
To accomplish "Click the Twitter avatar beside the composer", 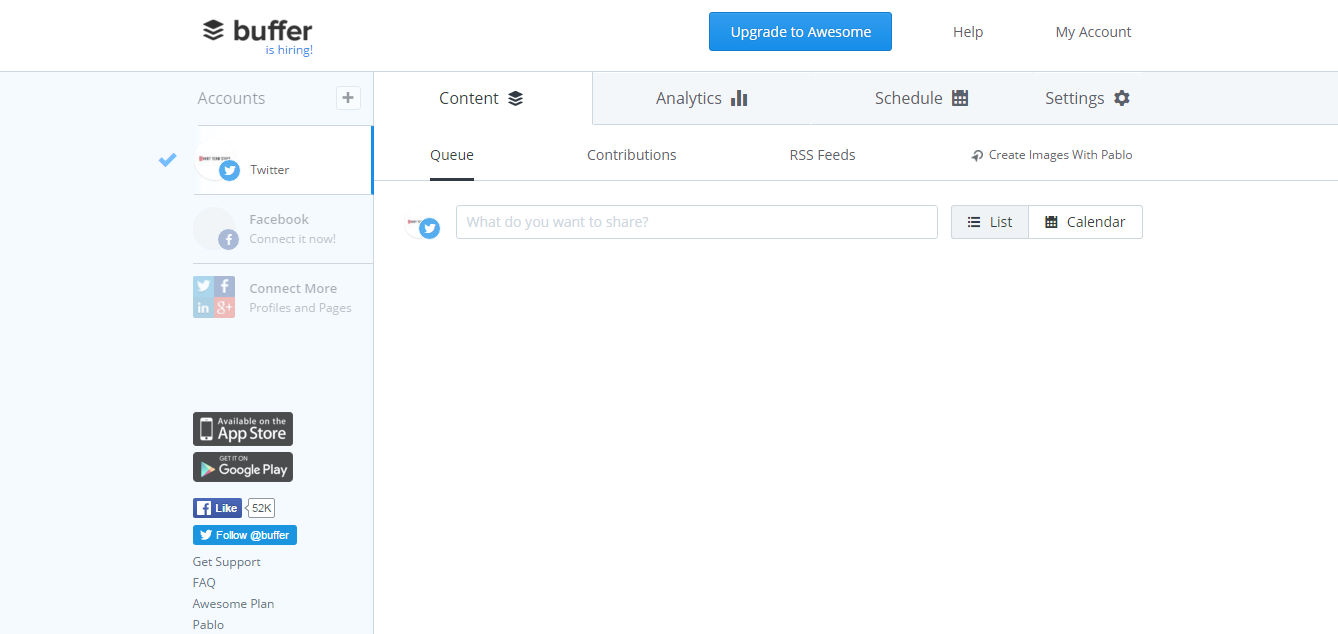I will tap(422, 224).
